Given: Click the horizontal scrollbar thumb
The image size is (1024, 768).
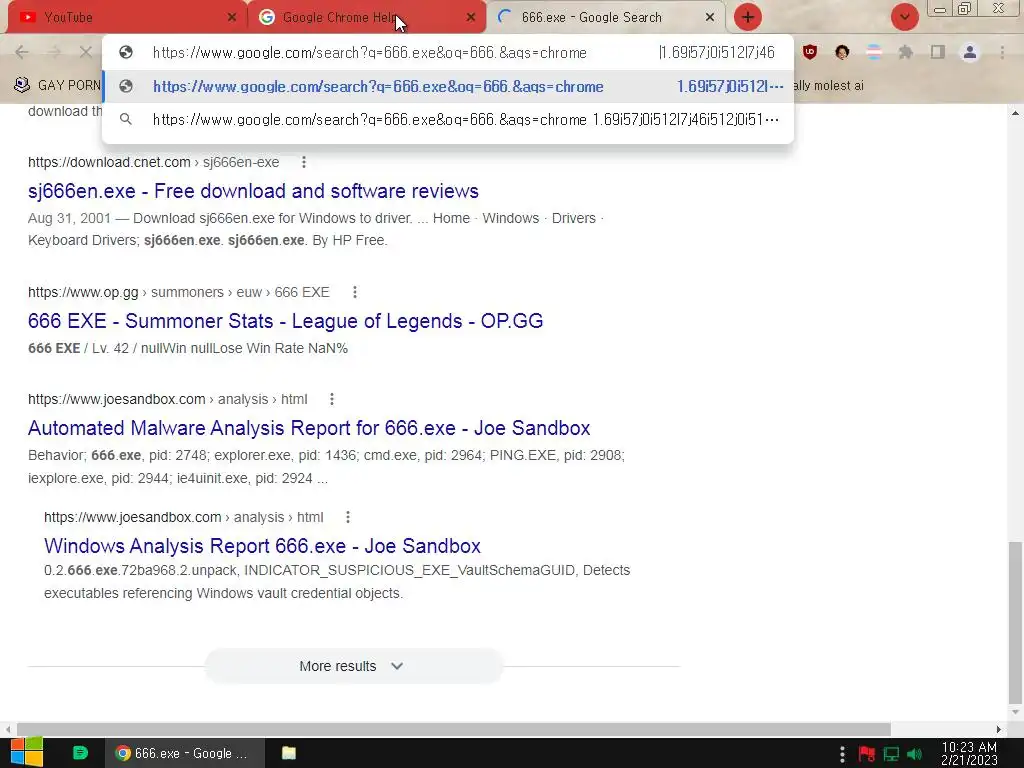Looking at the screenshot, I should pos(454,729).
